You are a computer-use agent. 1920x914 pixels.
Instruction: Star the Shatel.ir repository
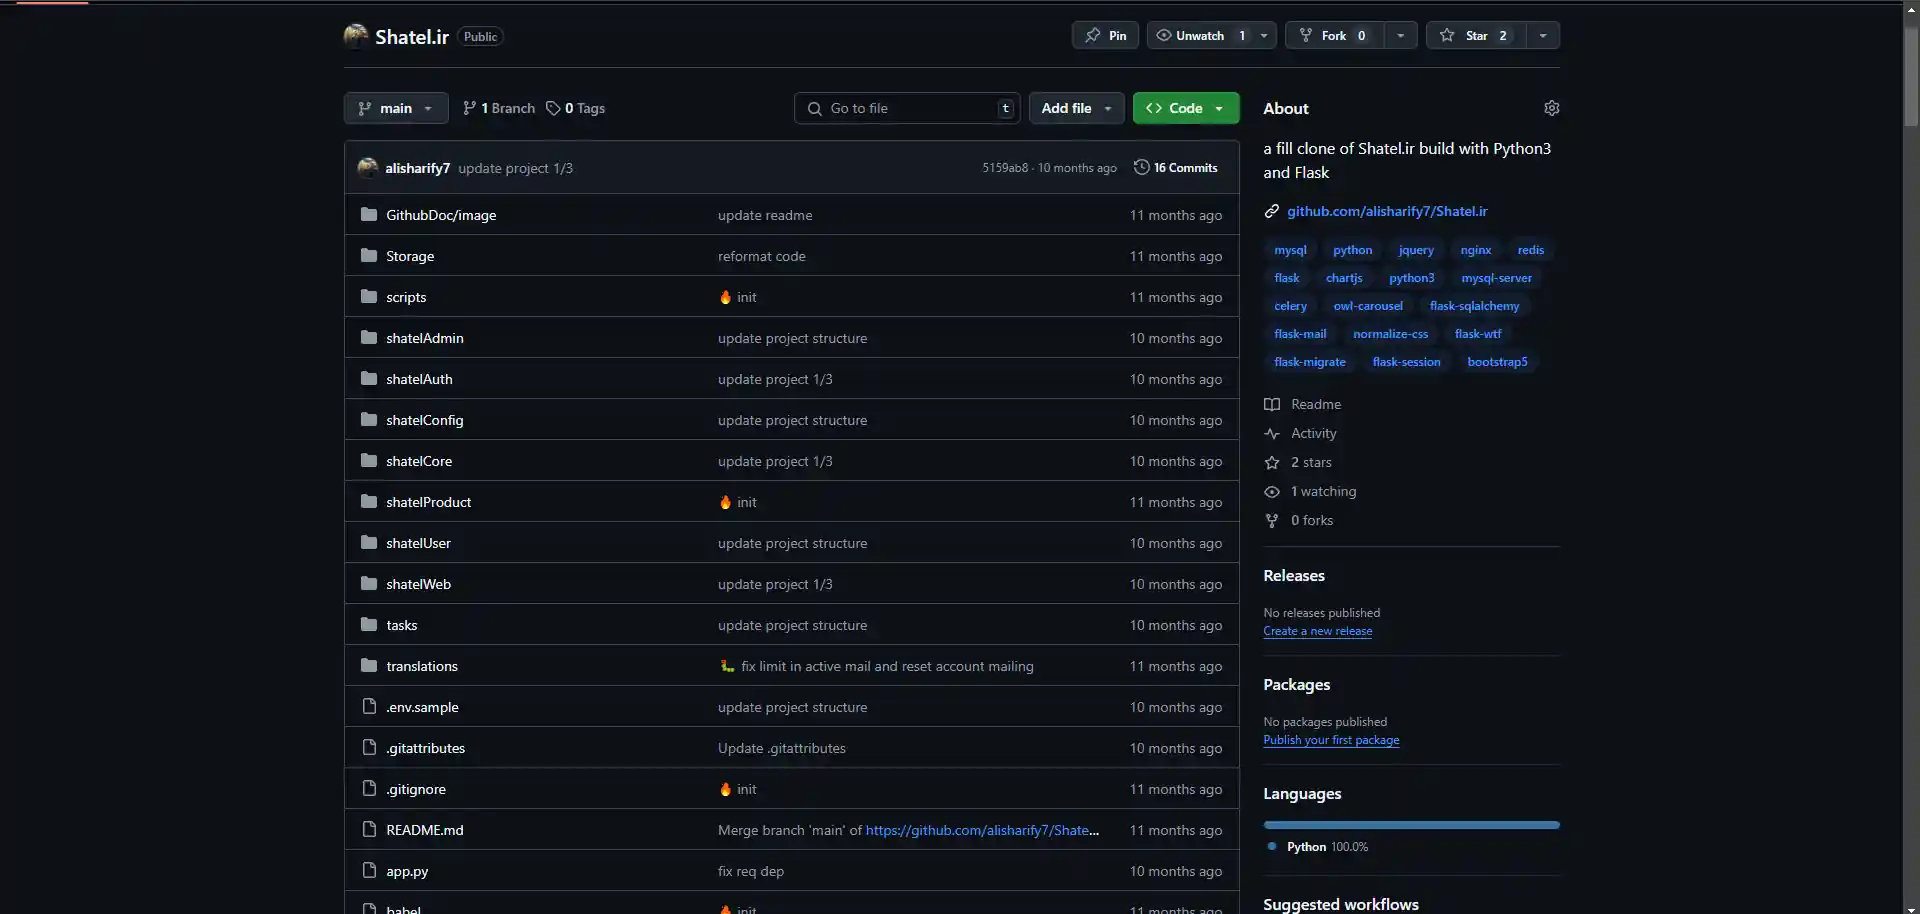pos(1475,36)
